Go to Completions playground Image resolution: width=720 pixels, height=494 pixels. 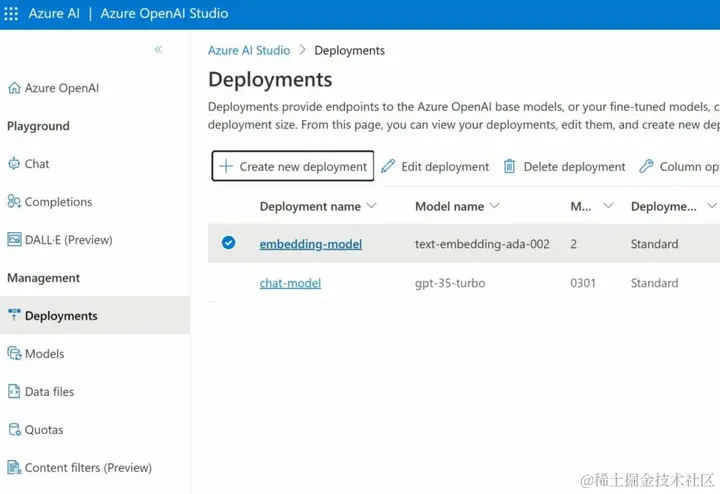point(58,202)
